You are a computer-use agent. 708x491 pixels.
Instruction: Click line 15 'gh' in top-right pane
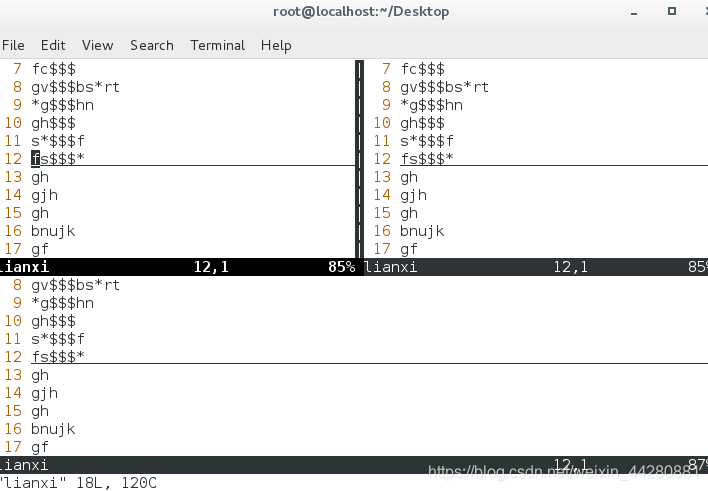[x=409, y=213]
